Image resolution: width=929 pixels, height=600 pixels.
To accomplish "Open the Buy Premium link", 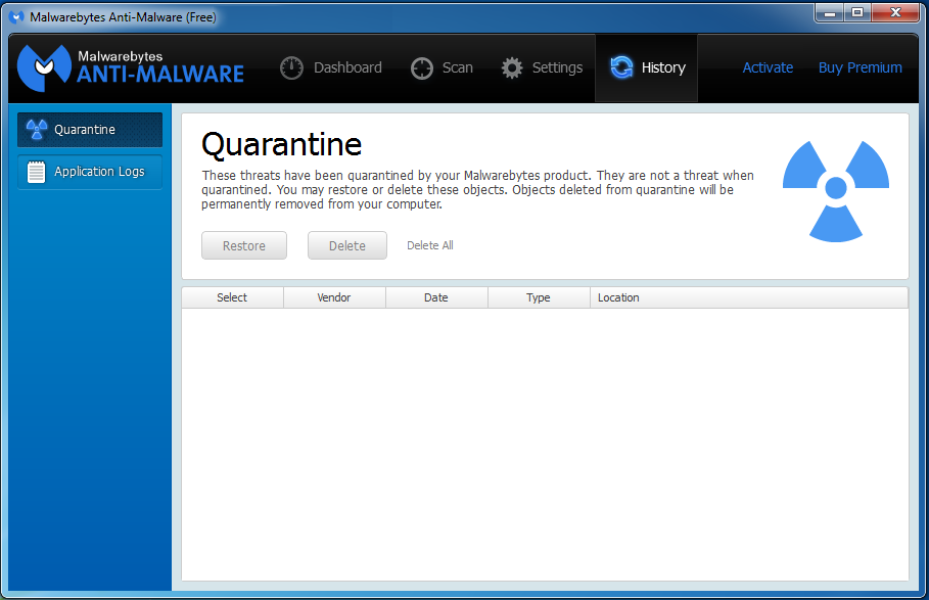I will click(860, 68).
